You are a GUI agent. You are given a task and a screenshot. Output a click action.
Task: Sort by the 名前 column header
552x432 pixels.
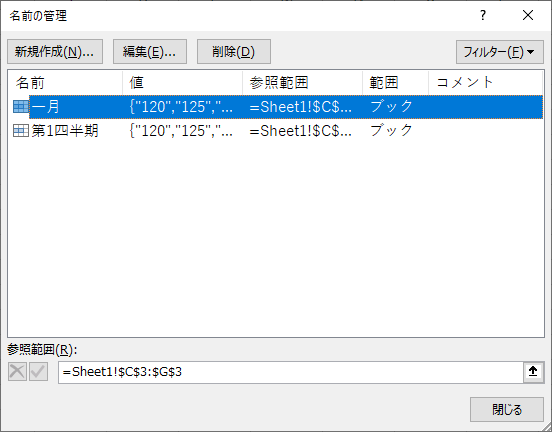(x=65, y=83)
